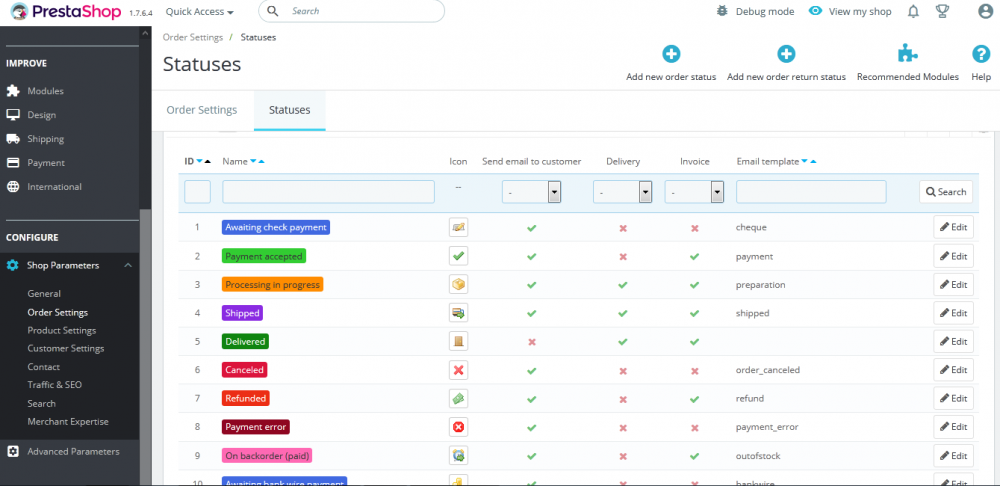Click the On backorder (paid) status icon
This screenshot has width=1000, height=486.
[459, 456]
